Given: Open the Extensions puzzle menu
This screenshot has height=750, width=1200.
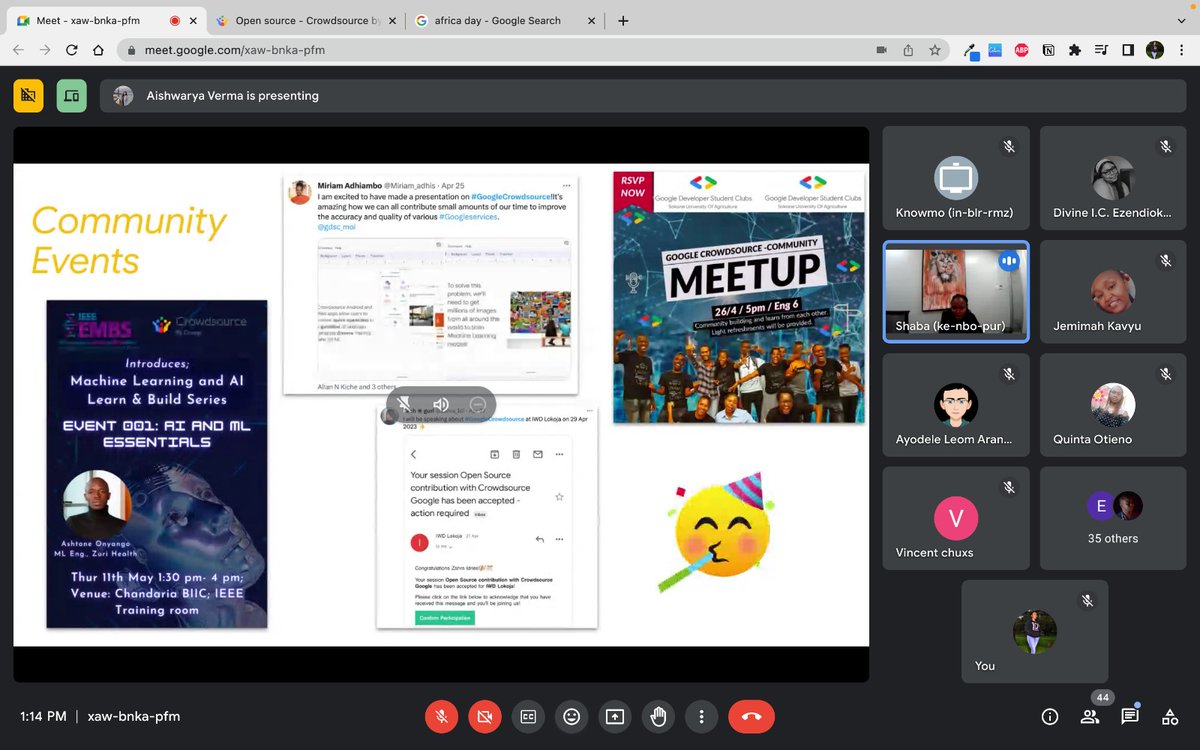Looking at the screenshot, I should [1075, 50].
